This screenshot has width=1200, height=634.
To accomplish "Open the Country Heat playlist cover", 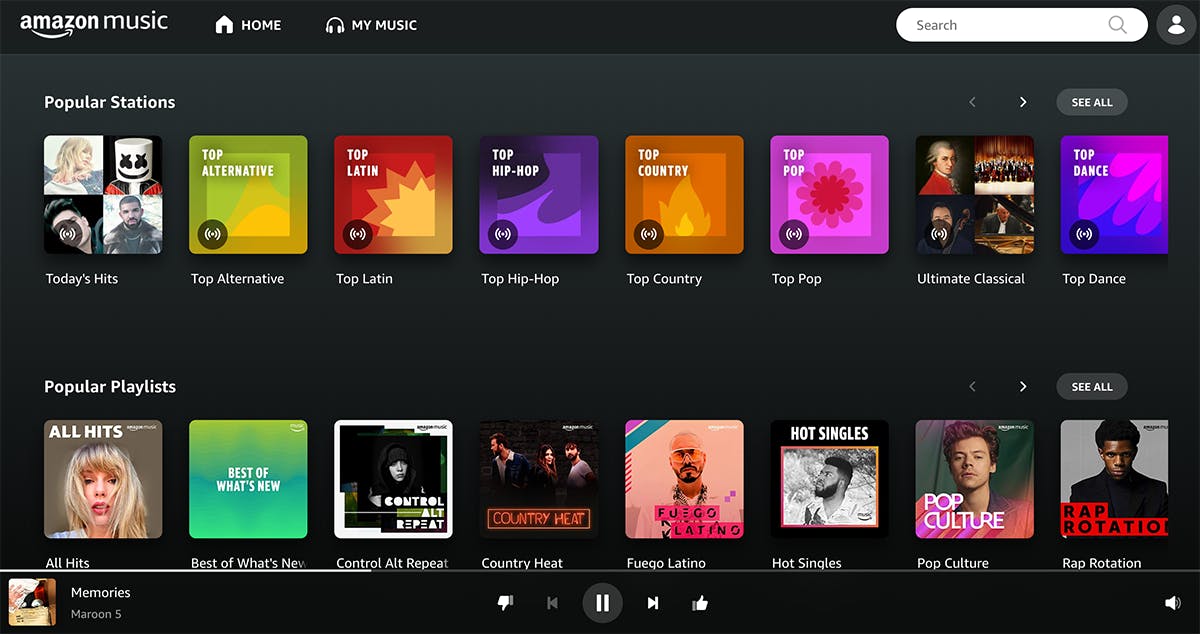I will pyautogui.click(x=538, y=479).
